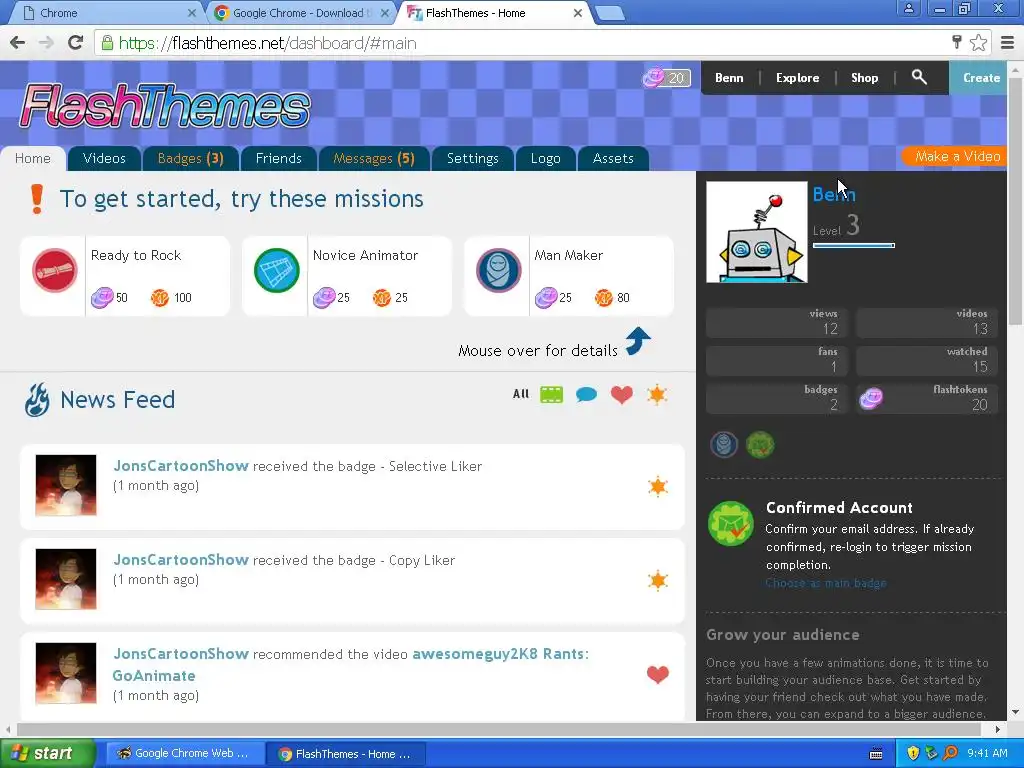Open Google Chrome Web taskbar item
Viewport: 1024px width, 768px height.
[x=184, y=753]
